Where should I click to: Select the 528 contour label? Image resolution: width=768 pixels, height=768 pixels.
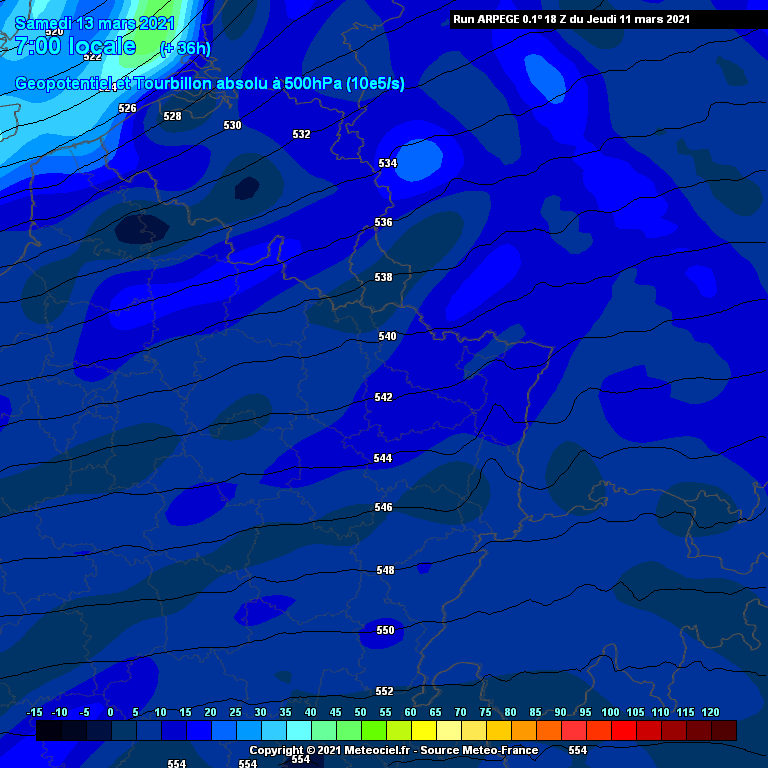click(173, 117)
